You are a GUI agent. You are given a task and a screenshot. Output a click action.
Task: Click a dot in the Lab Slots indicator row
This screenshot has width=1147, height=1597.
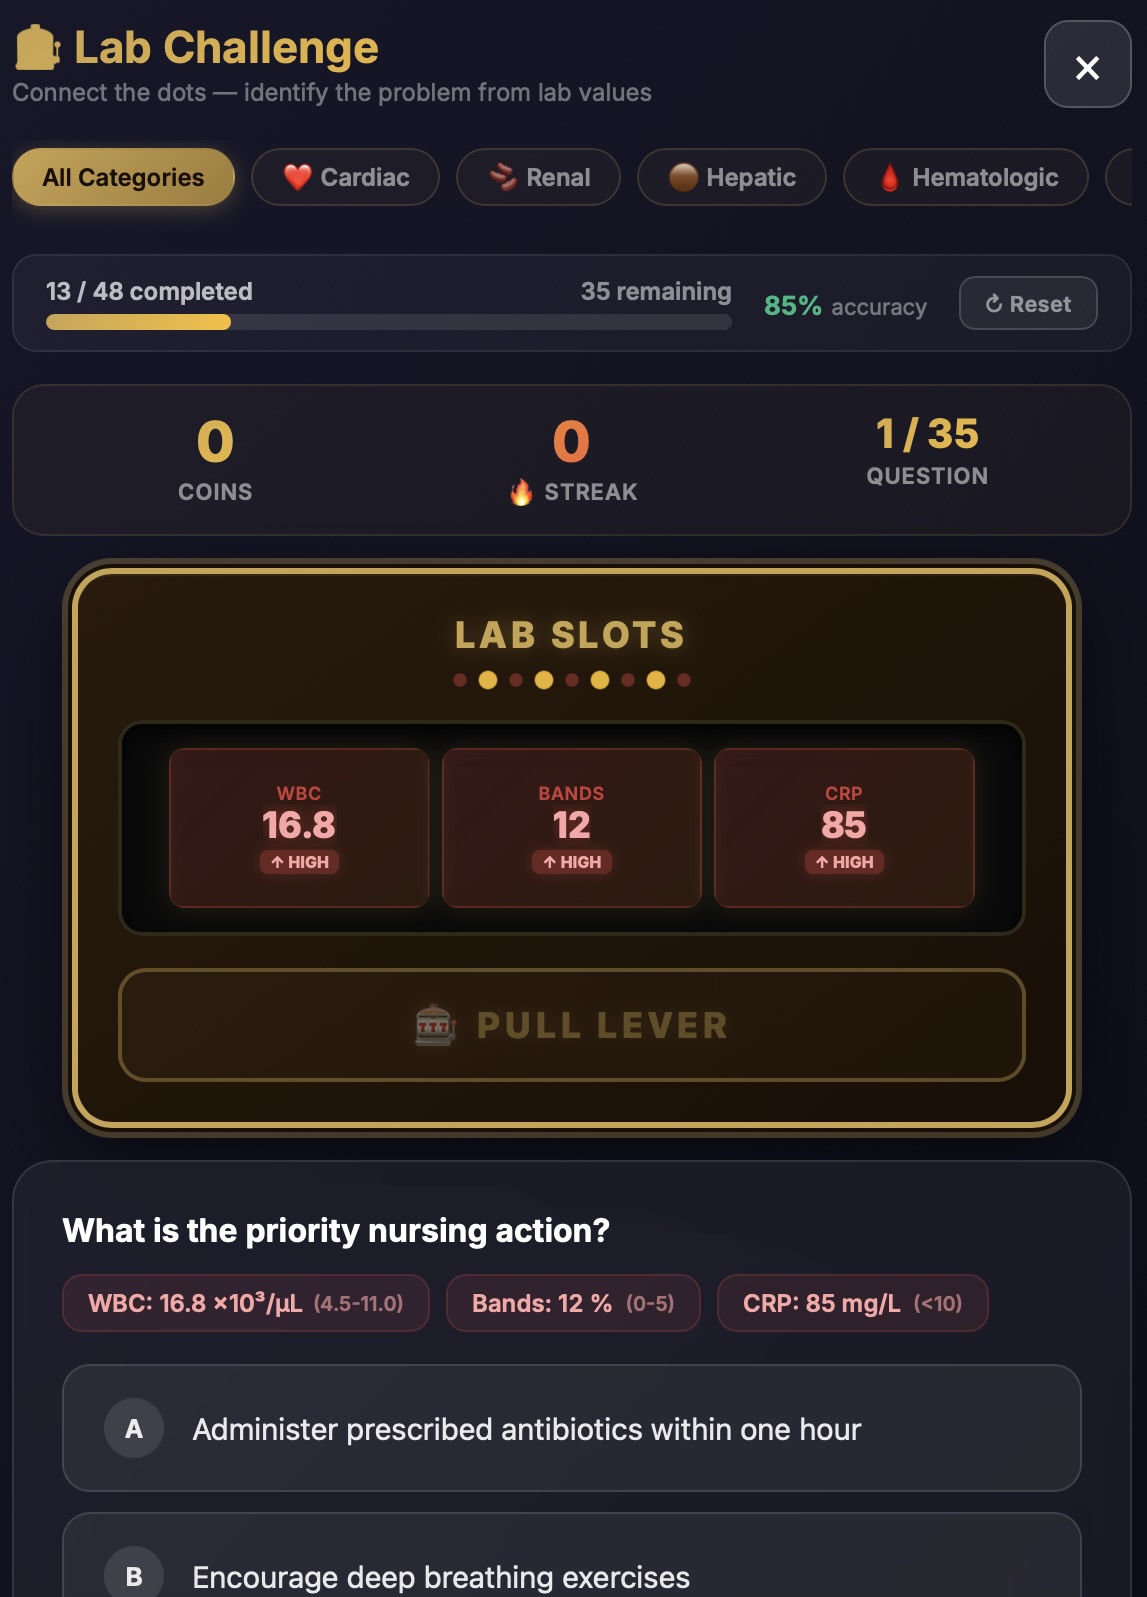[x=572, y=679]
